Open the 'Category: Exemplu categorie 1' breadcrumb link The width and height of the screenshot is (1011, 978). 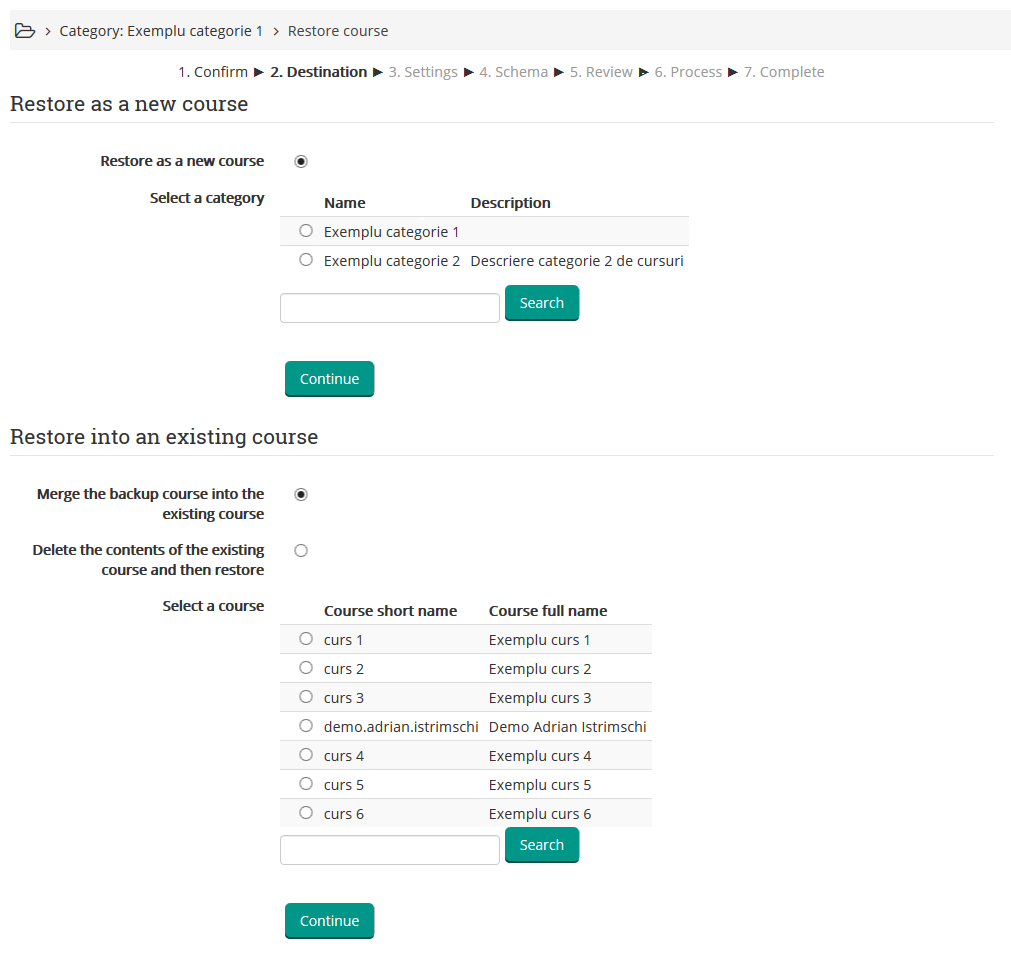tap(161, 31)
